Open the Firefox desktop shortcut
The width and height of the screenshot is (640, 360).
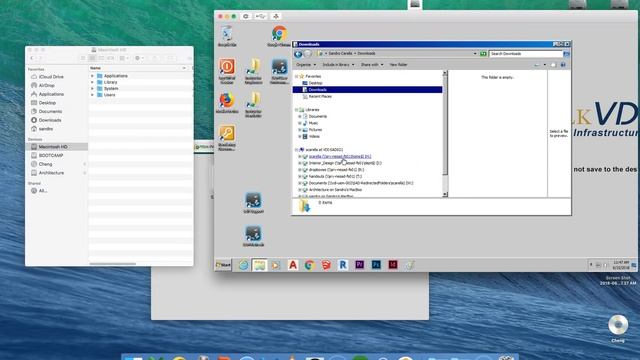[x=227, y=102]
